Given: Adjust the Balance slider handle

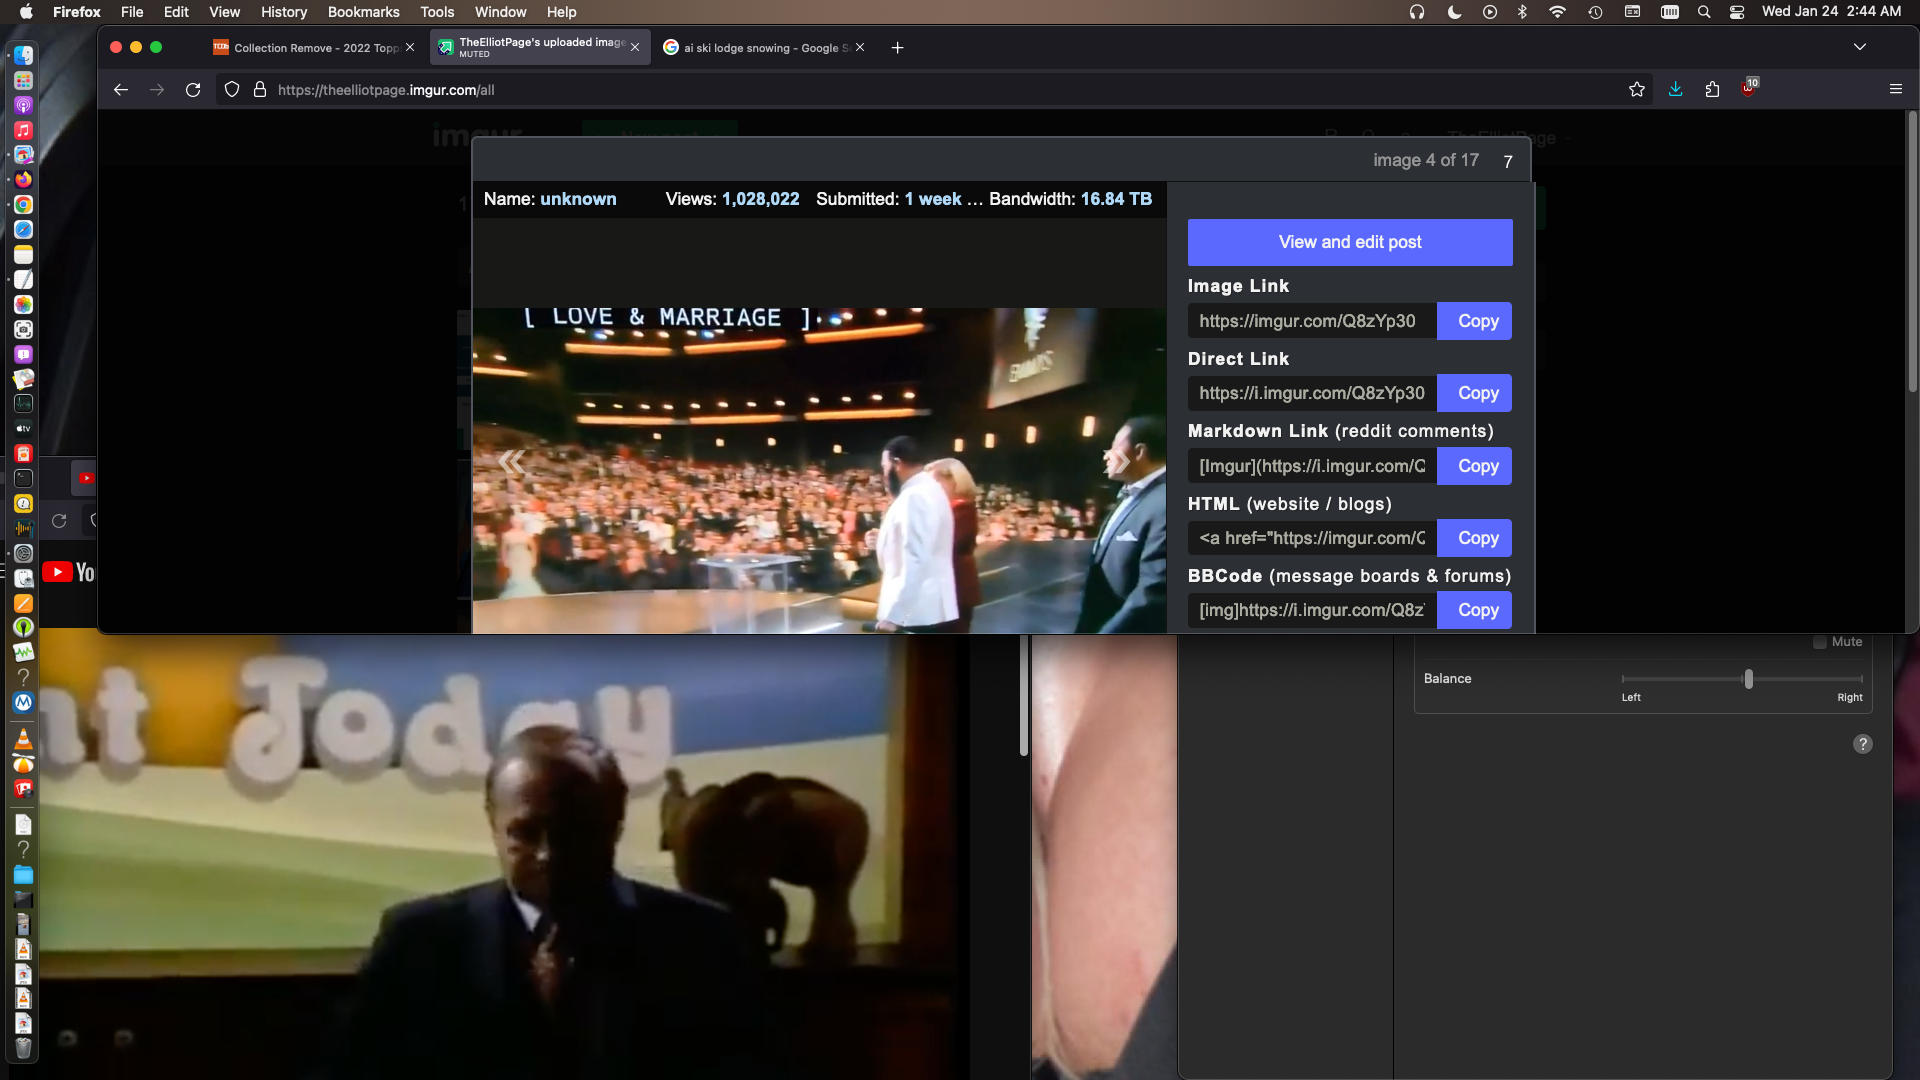Looking at the screenshot, I should (x=1748, y=679).
